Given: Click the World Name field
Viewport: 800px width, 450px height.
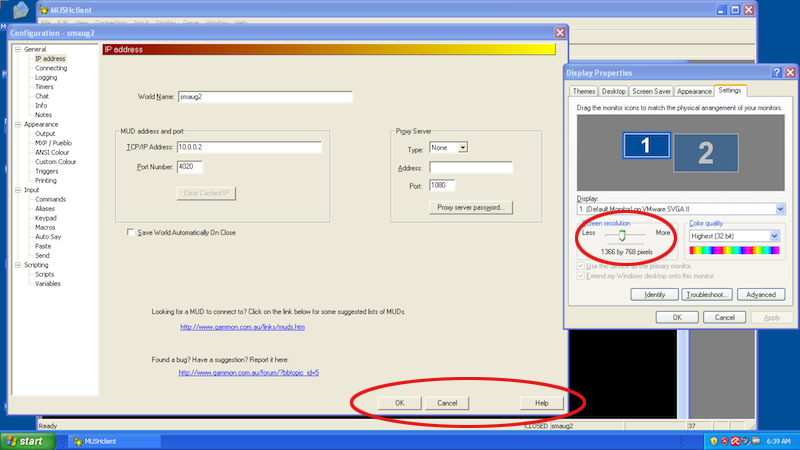Looking at the screenshot, I should tap(265, 97).
